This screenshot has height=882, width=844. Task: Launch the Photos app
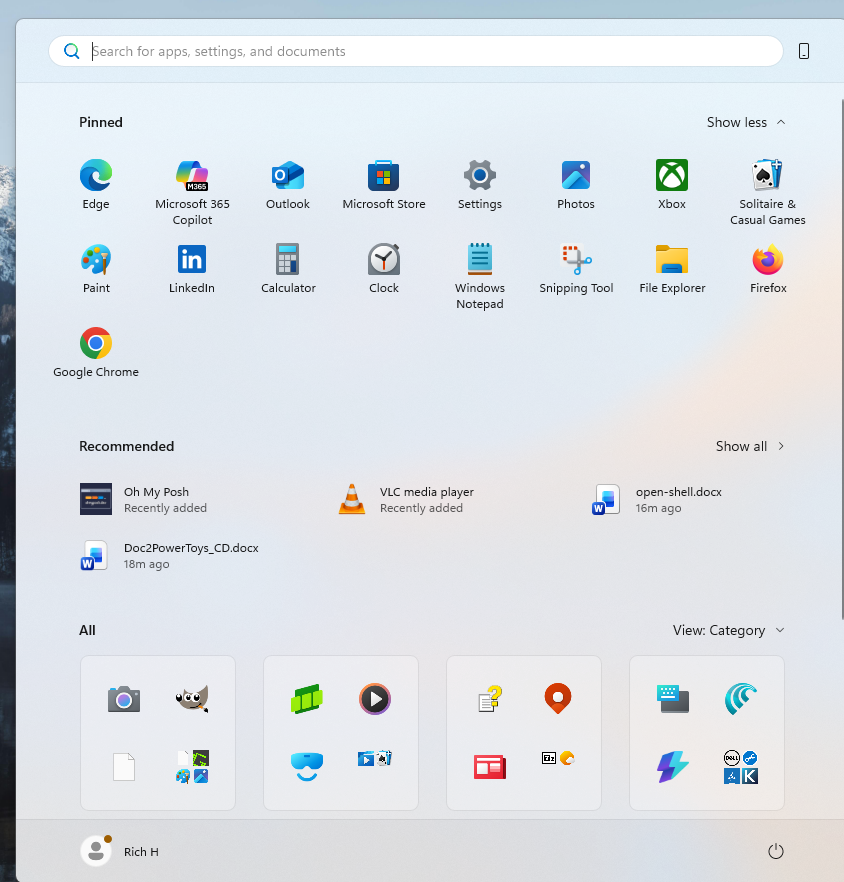pos(576,185)
